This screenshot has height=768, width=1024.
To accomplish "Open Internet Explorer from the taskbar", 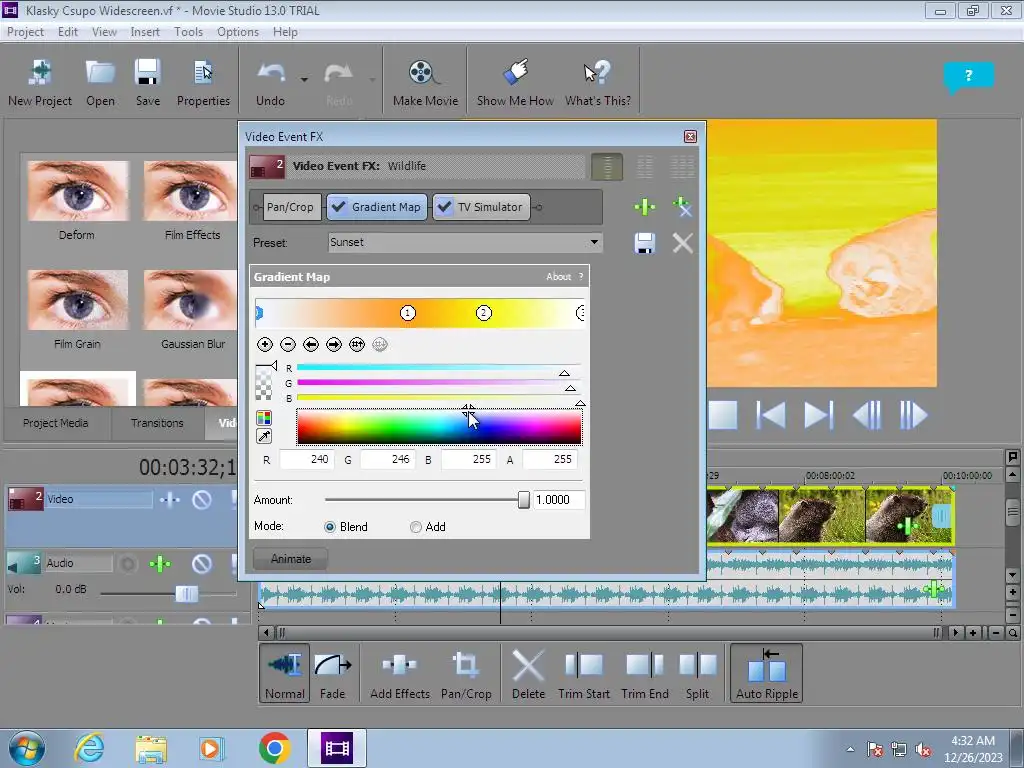I will pos(89,748).
